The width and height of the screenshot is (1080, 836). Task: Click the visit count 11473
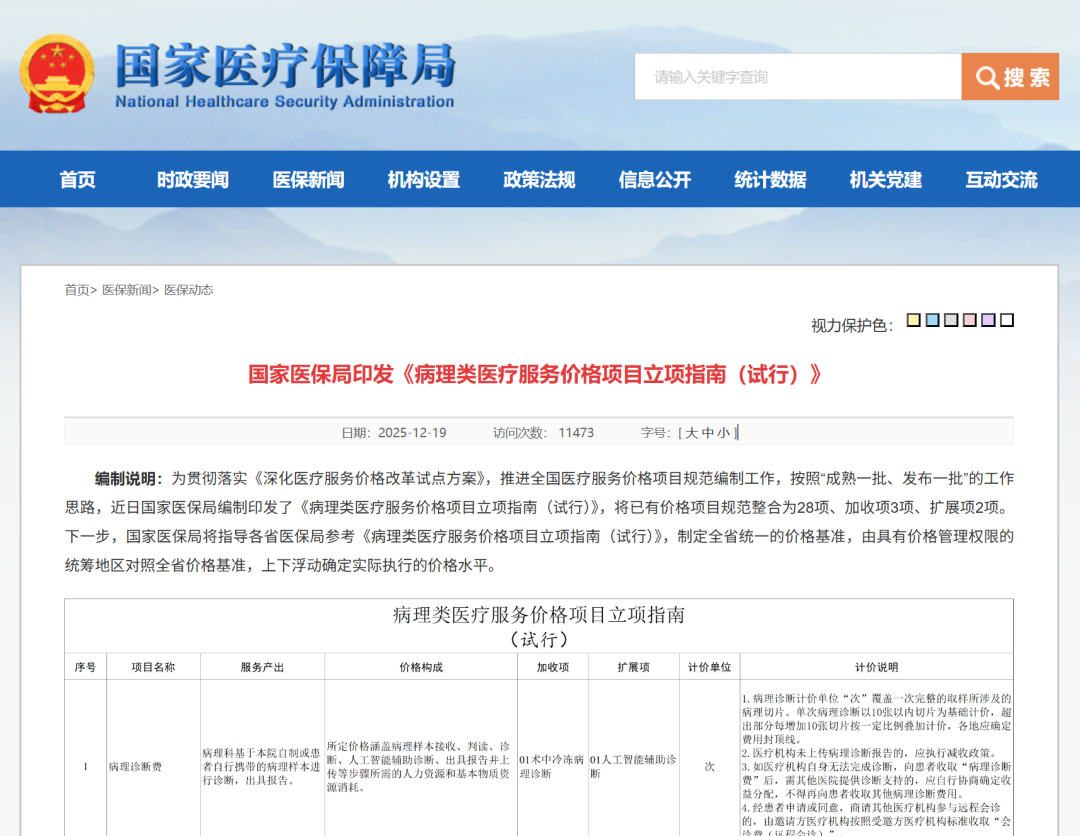(576, 432)
